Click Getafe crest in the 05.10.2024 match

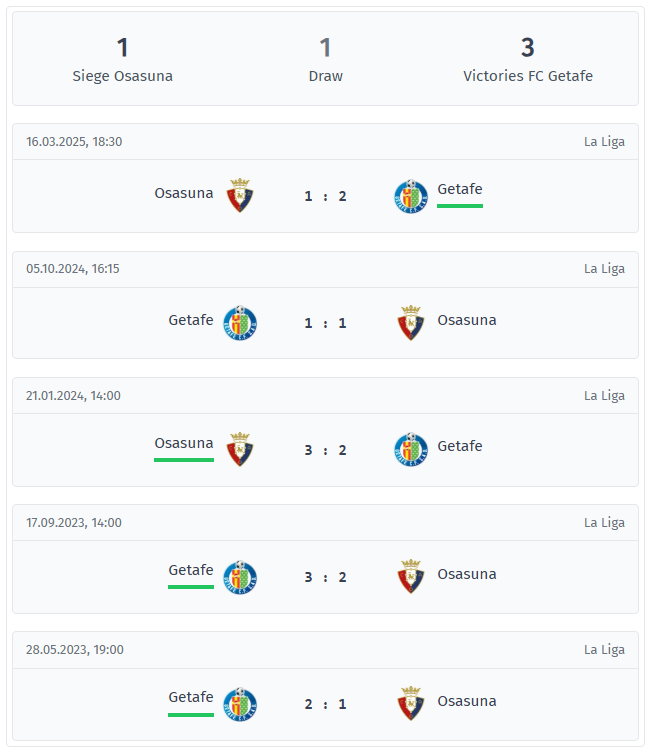coord(239,323)
